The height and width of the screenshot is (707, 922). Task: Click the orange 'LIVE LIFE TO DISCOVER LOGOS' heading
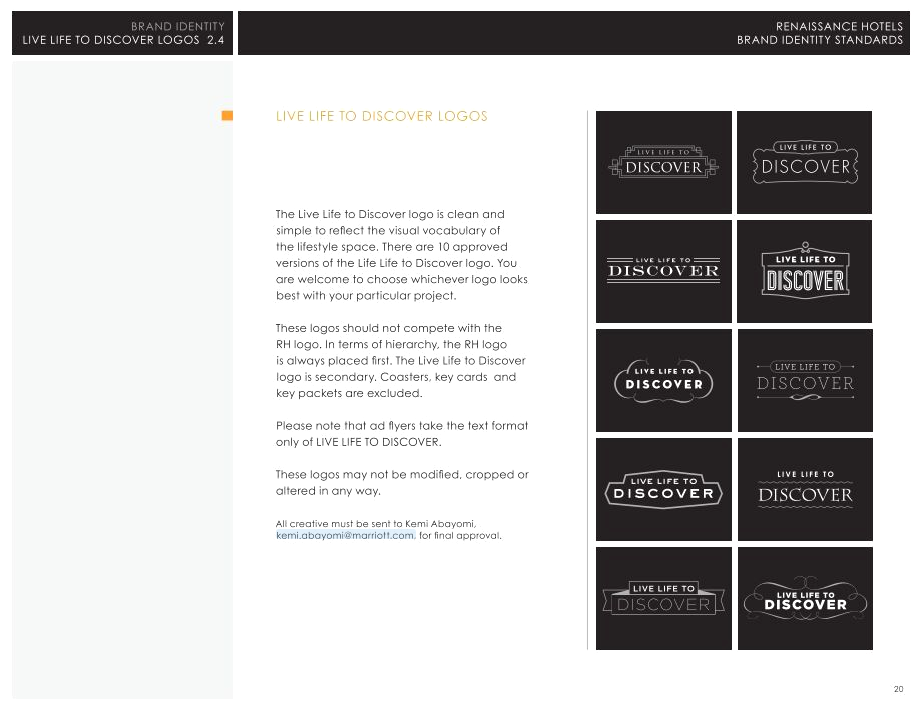click(x=382, y=116)
